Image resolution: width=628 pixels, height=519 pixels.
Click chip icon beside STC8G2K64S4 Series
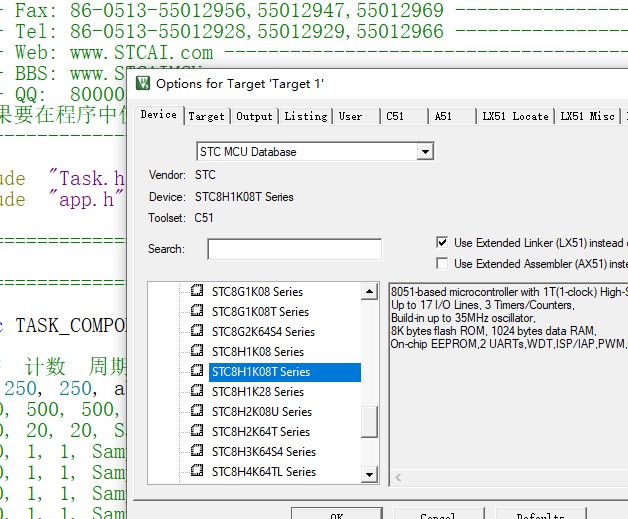(197, 330)
